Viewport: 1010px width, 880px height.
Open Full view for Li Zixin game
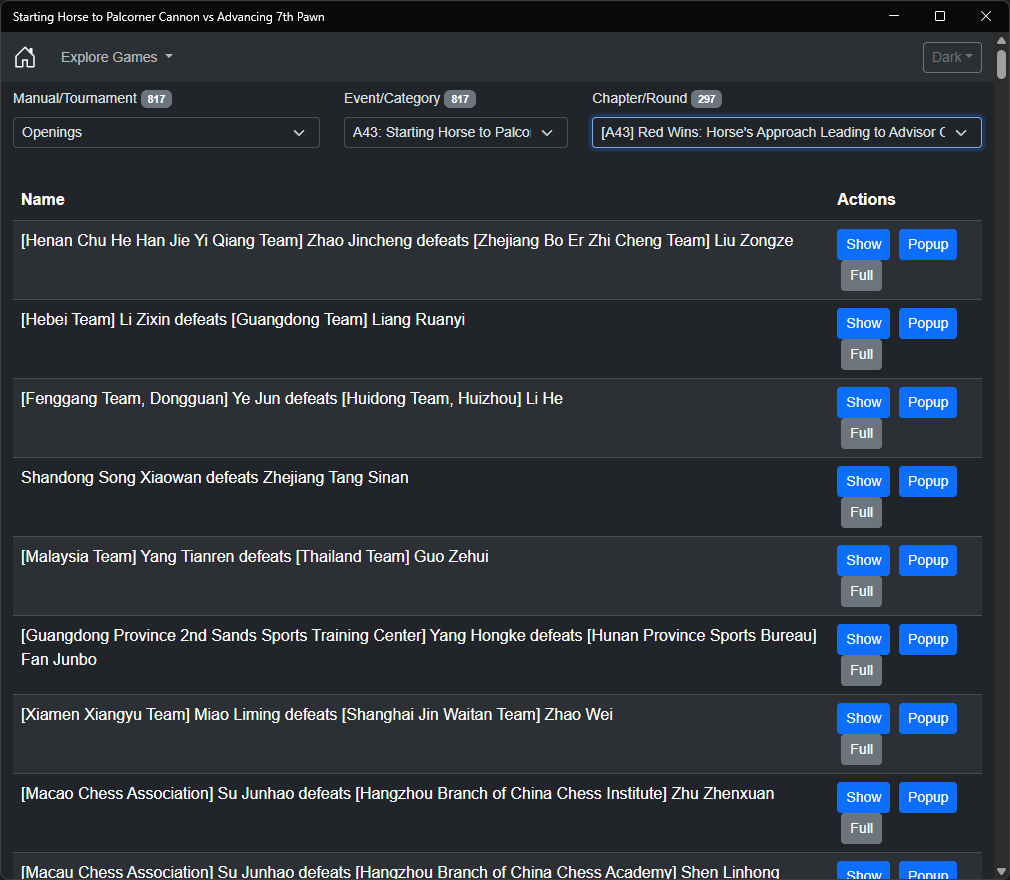[x=861, y=354]
